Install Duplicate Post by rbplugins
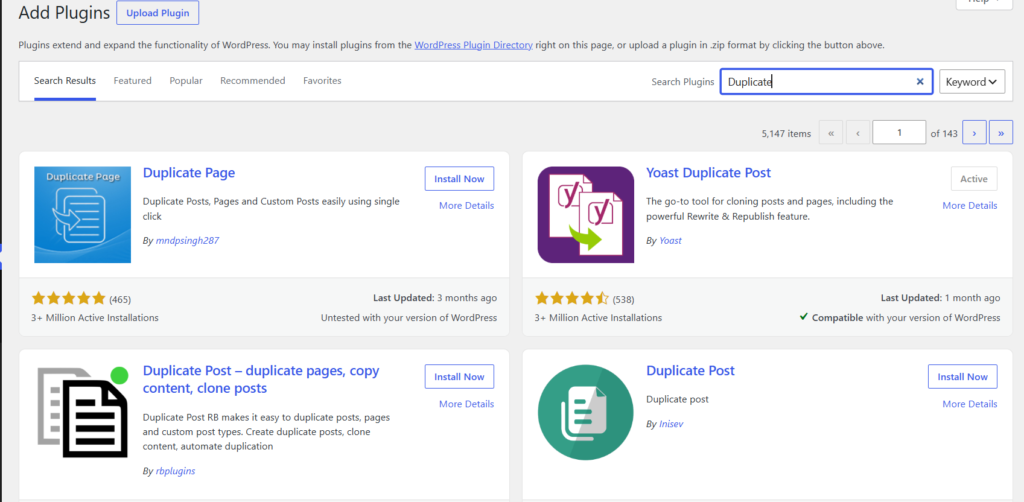 tap(460, 377)
